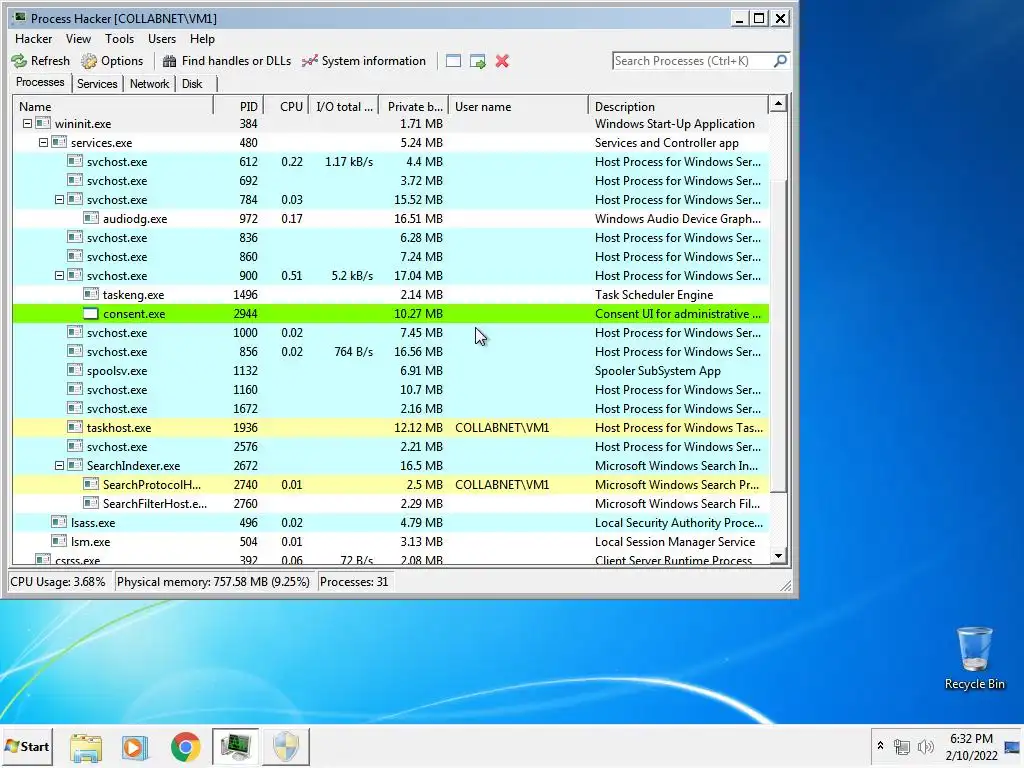Sort by the PID column header
This screenshot has width=1024, height=768.
click(238, 106)
